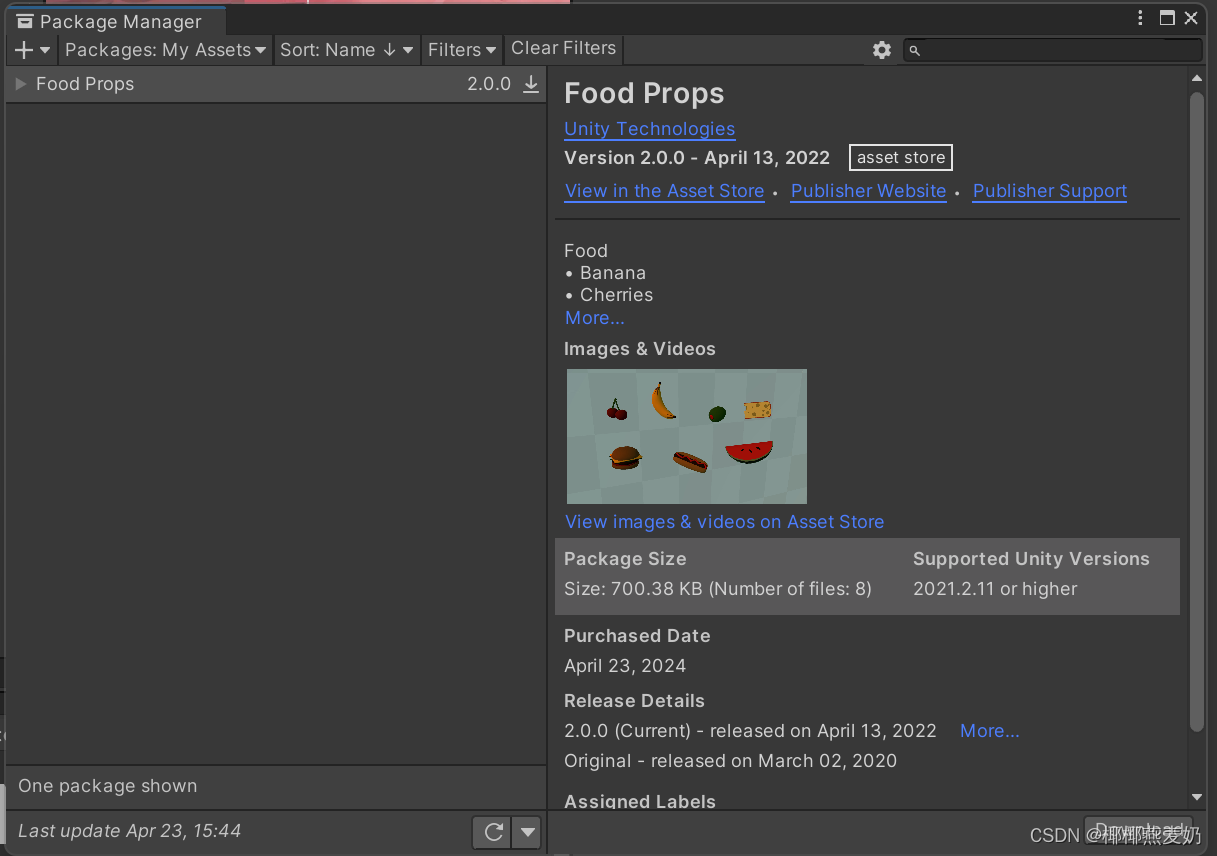
Task: Click the April 23, 2024 purchased date
Action: point(625,666)
